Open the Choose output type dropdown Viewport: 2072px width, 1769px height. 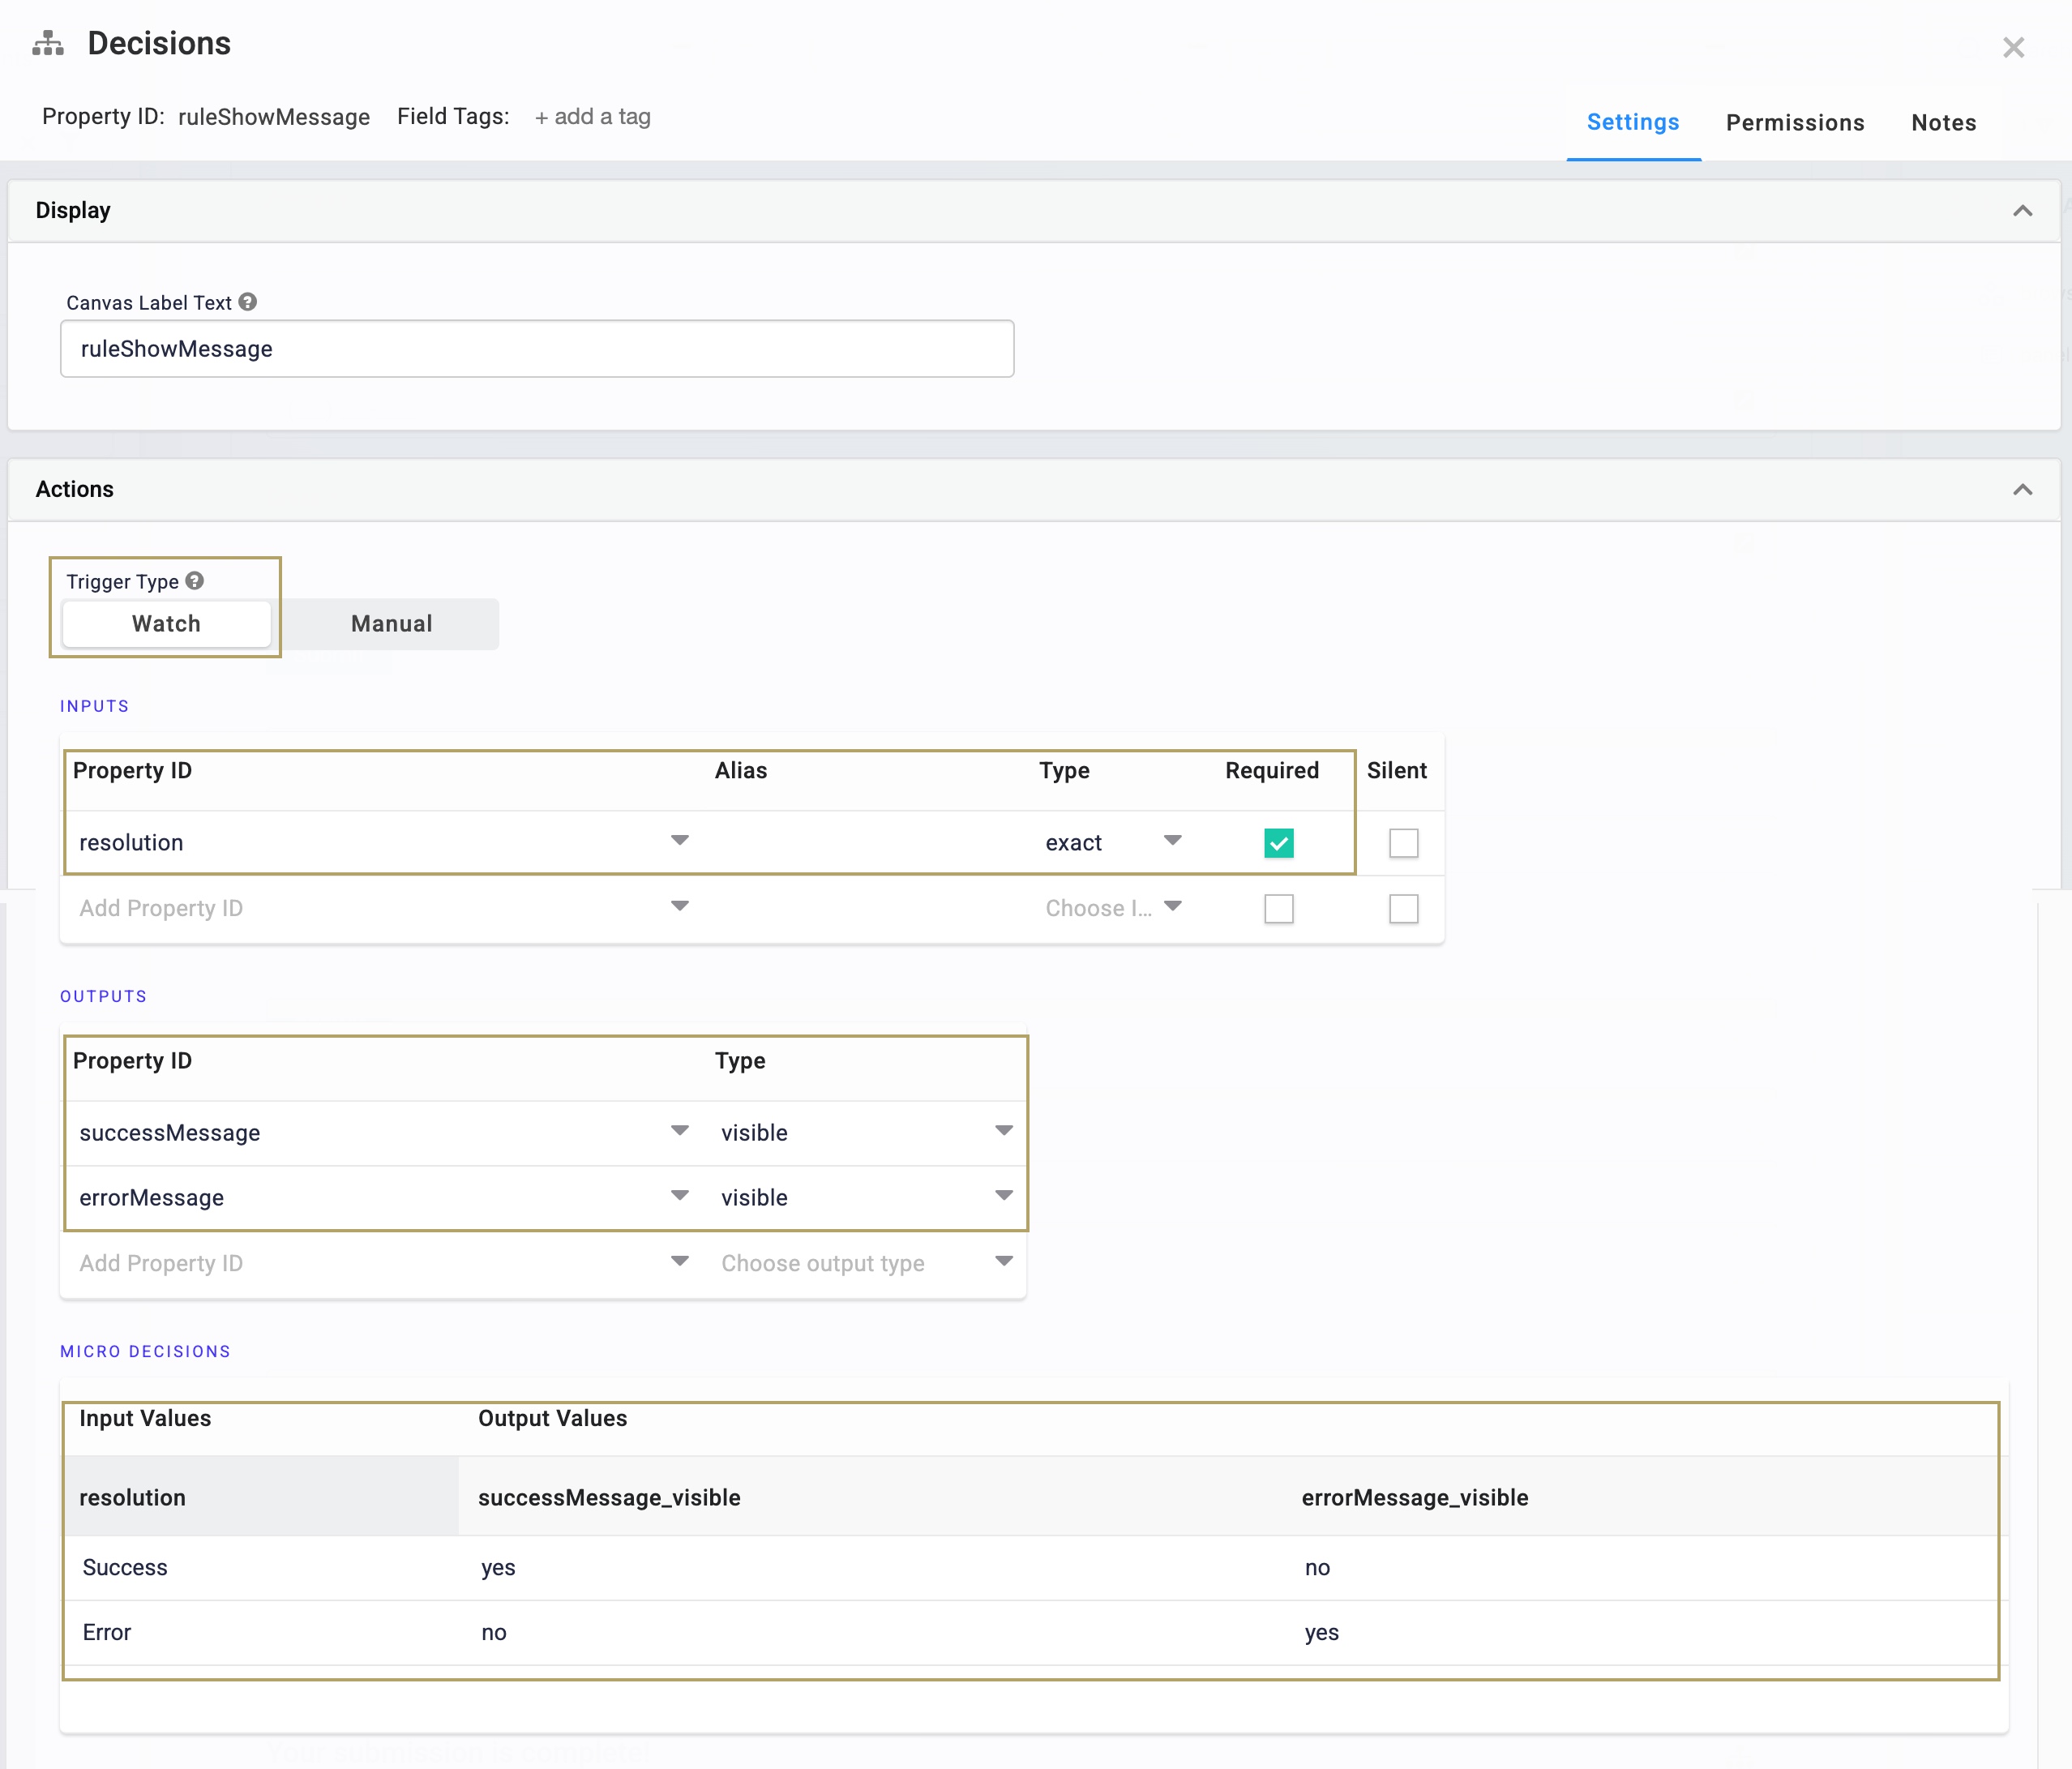[x=1004, y=1262]
